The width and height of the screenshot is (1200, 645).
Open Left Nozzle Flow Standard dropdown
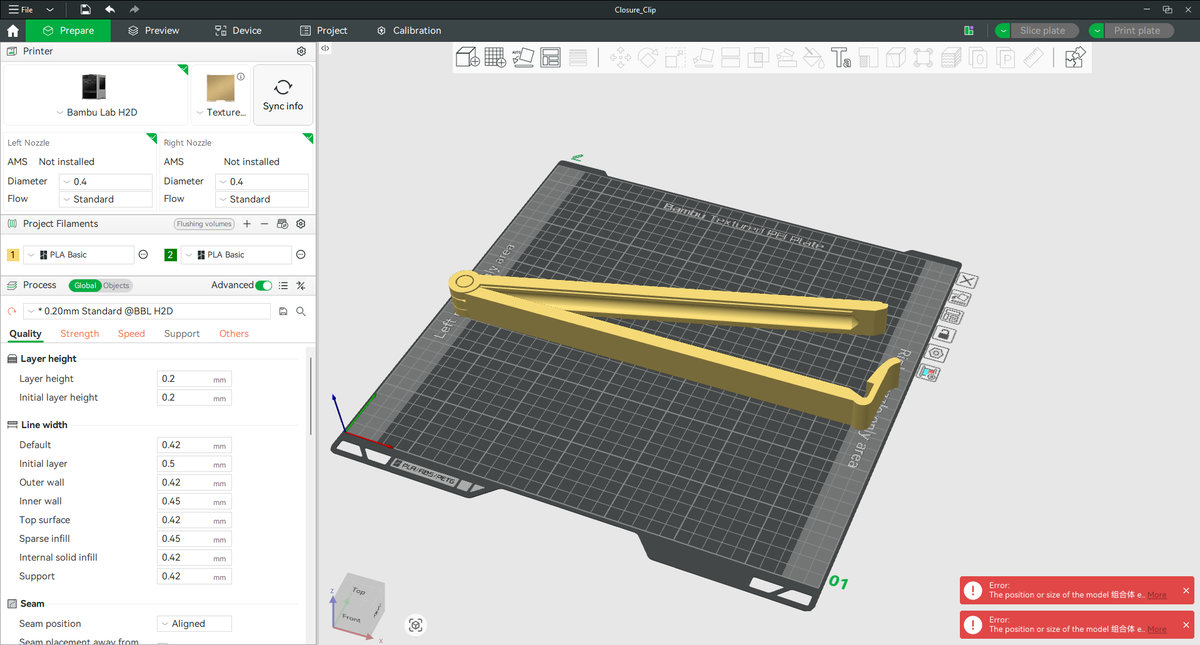[106, 199]
